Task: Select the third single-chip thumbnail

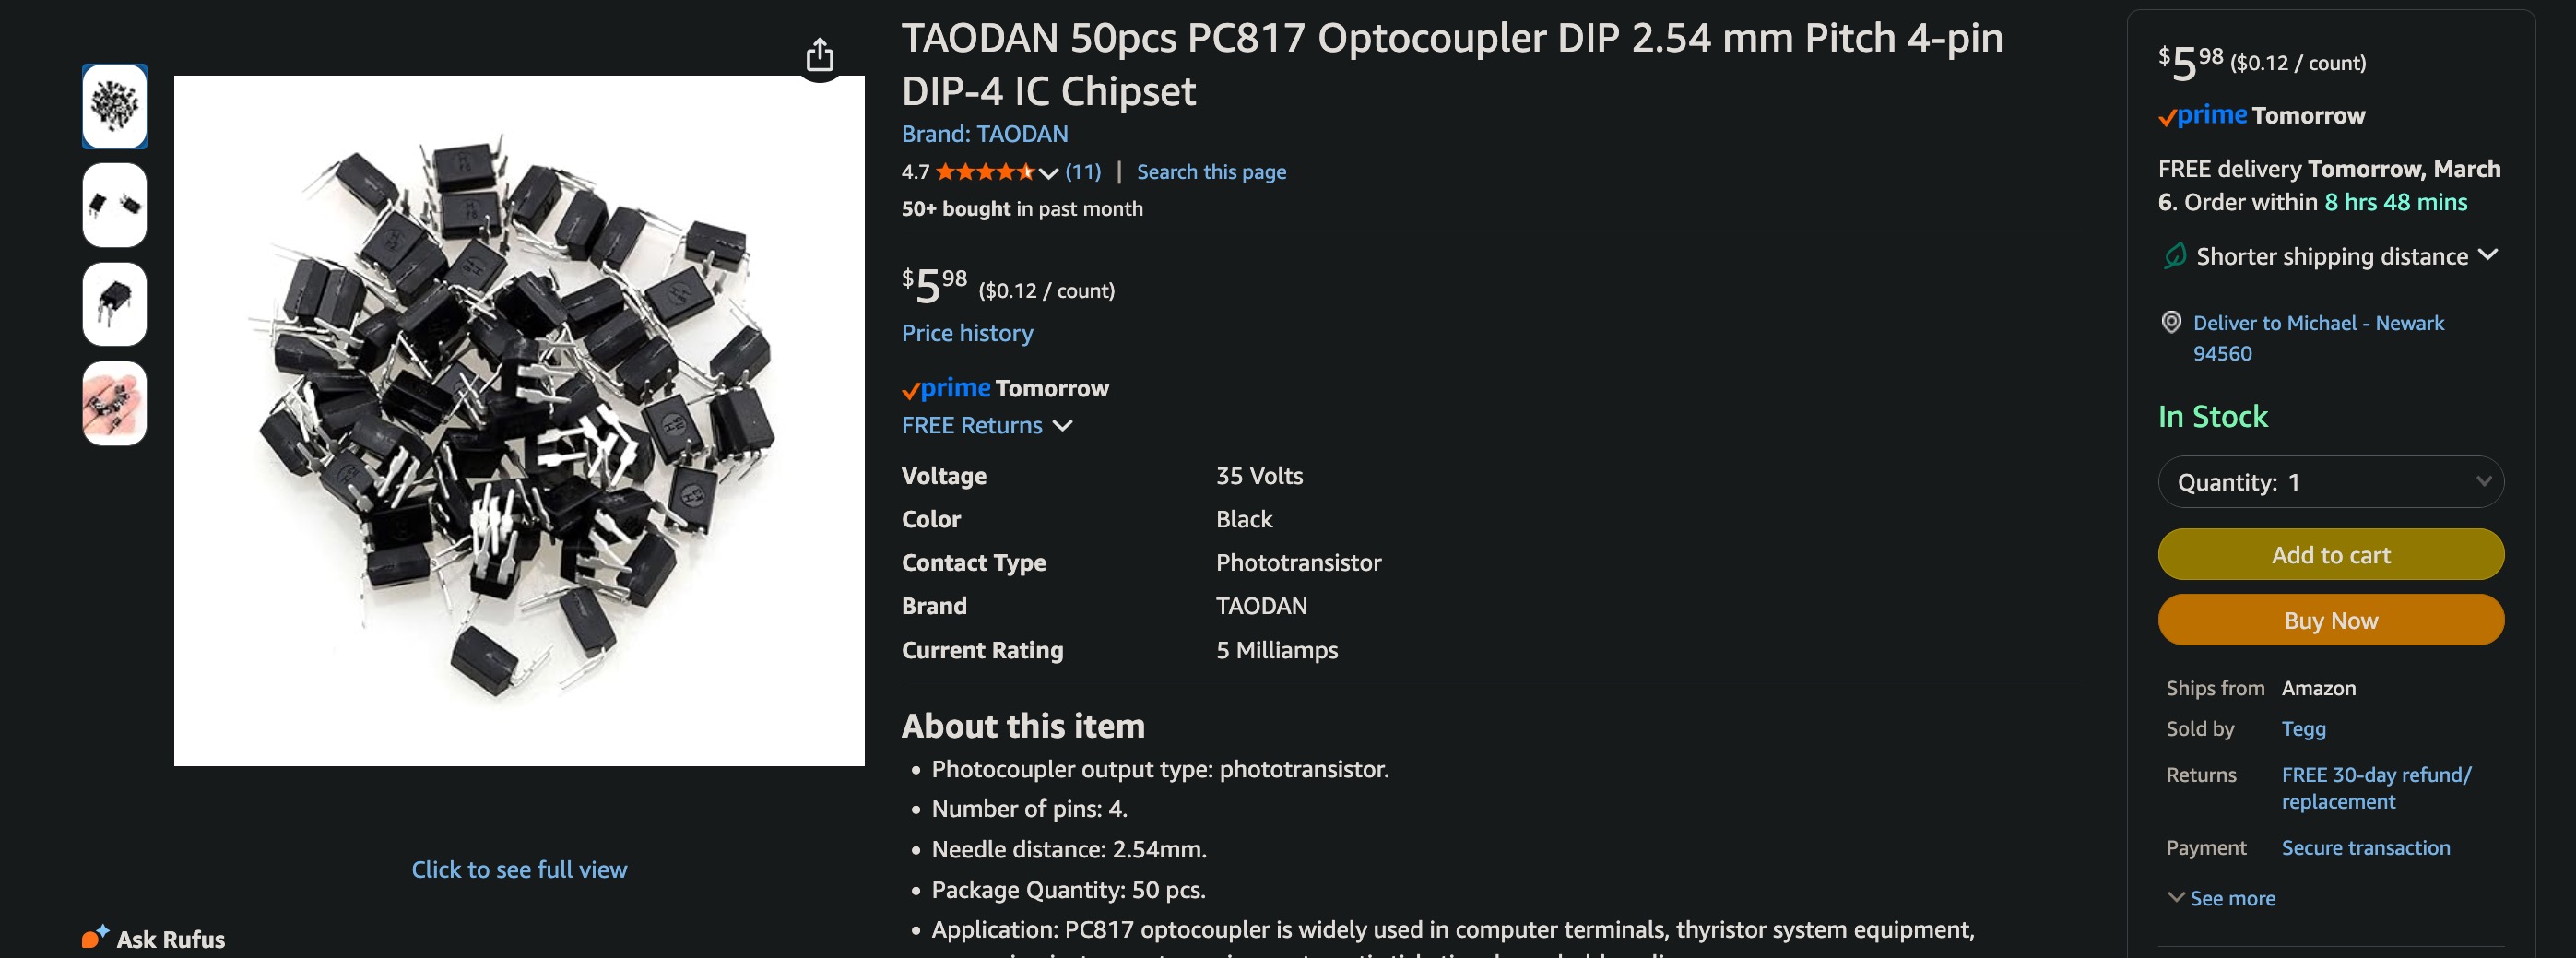Action: (114, 304)
